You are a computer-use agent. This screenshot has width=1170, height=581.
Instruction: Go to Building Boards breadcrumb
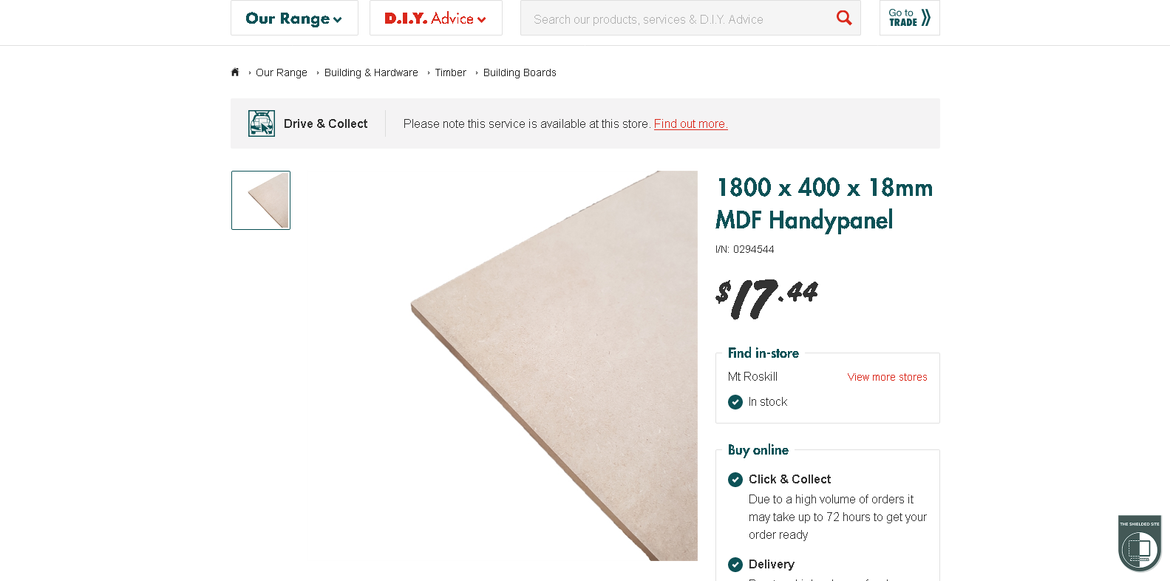[519, 72]
